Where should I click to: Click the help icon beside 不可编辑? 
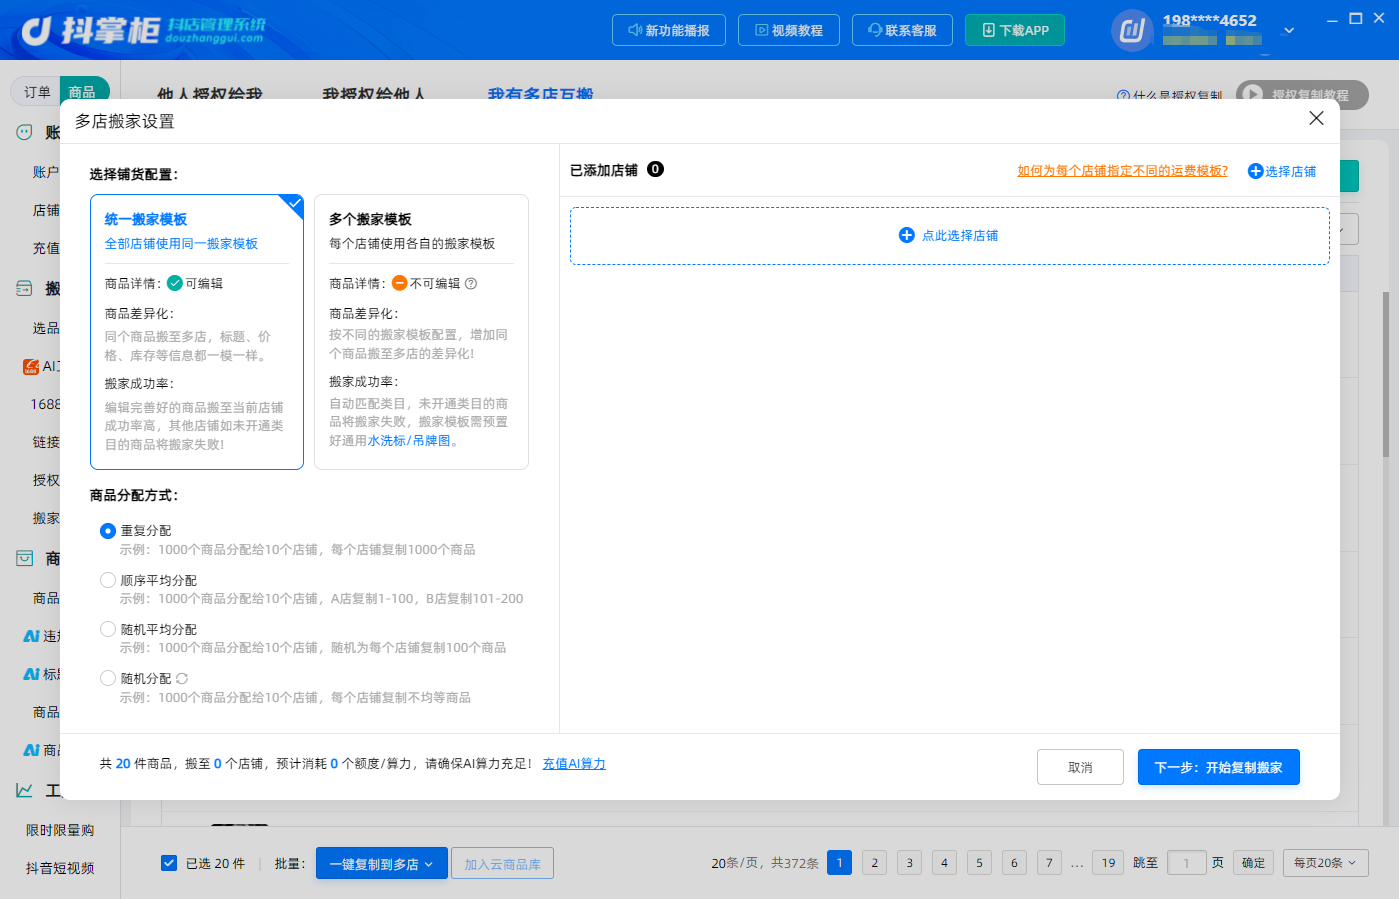pos(471,284)
